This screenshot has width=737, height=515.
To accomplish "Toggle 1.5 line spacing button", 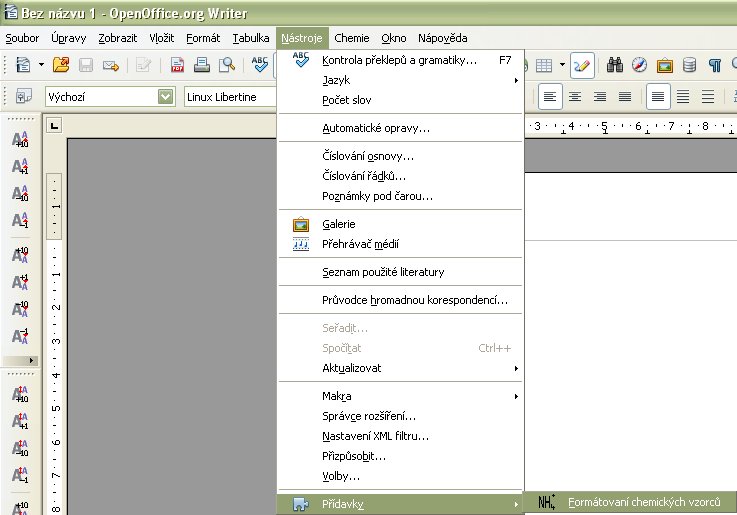I will [x=683, y=97].
